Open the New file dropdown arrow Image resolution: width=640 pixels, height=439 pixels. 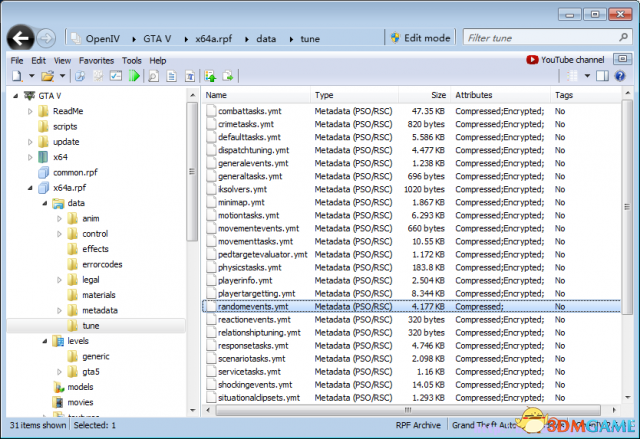(31, 76)
